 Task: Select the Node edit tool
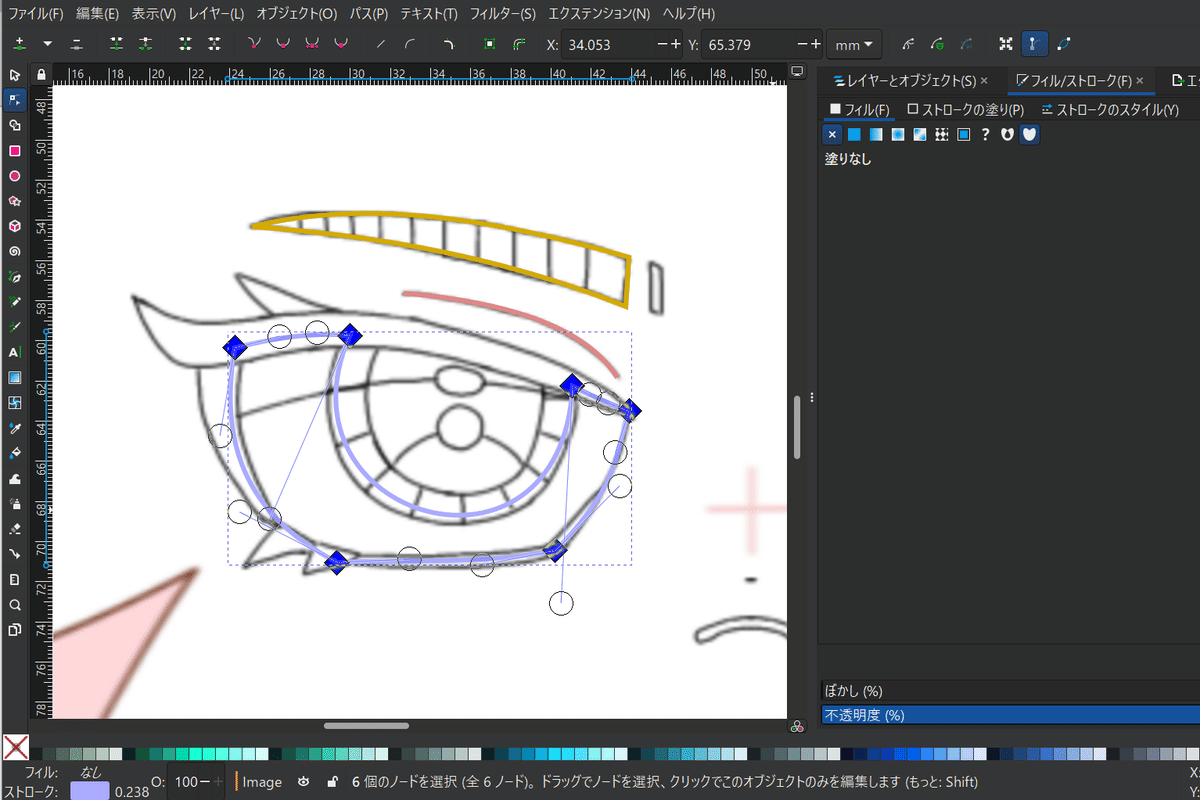pyautogui.click(x=14, y=100)
